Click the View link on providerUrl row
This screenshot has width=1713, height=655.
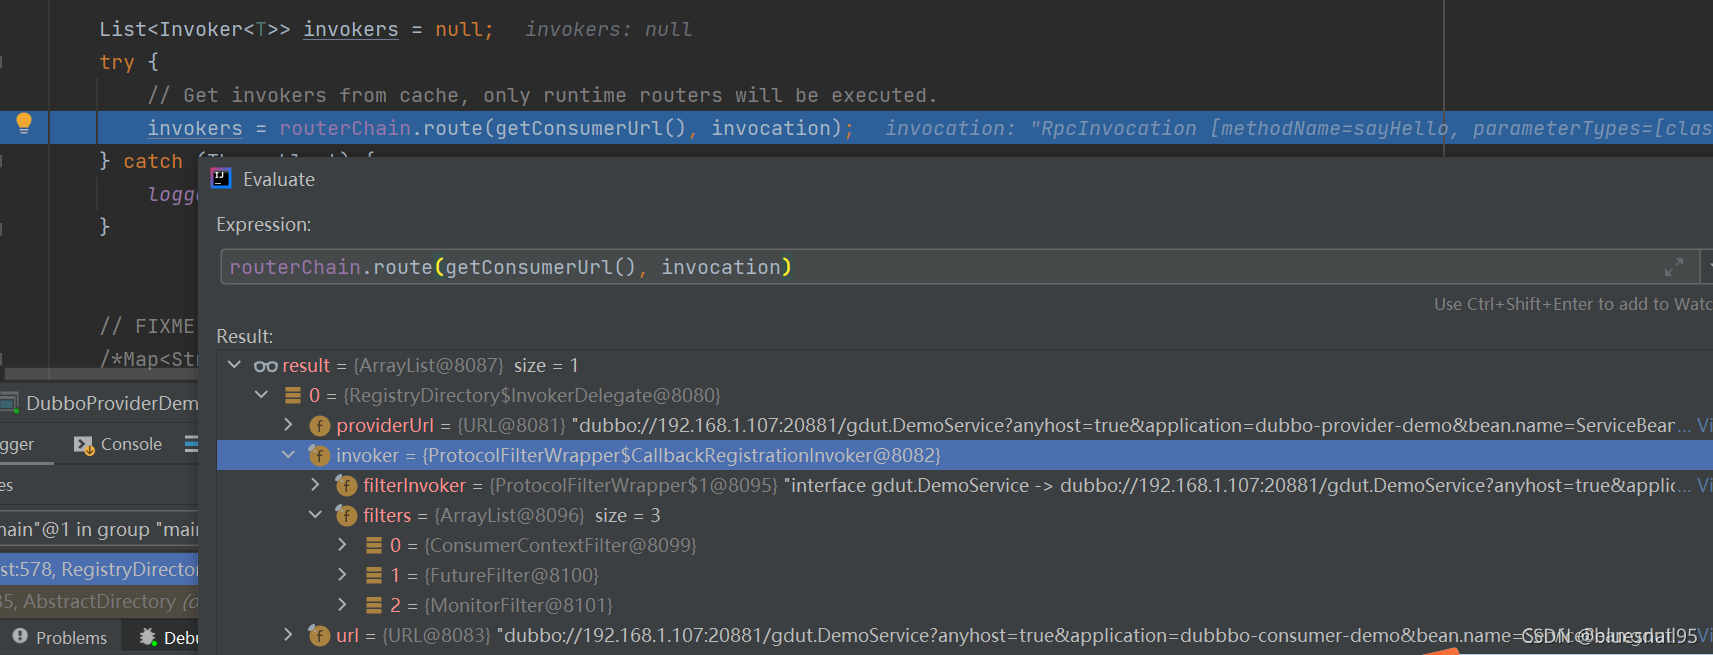(x=1704, y=425)
